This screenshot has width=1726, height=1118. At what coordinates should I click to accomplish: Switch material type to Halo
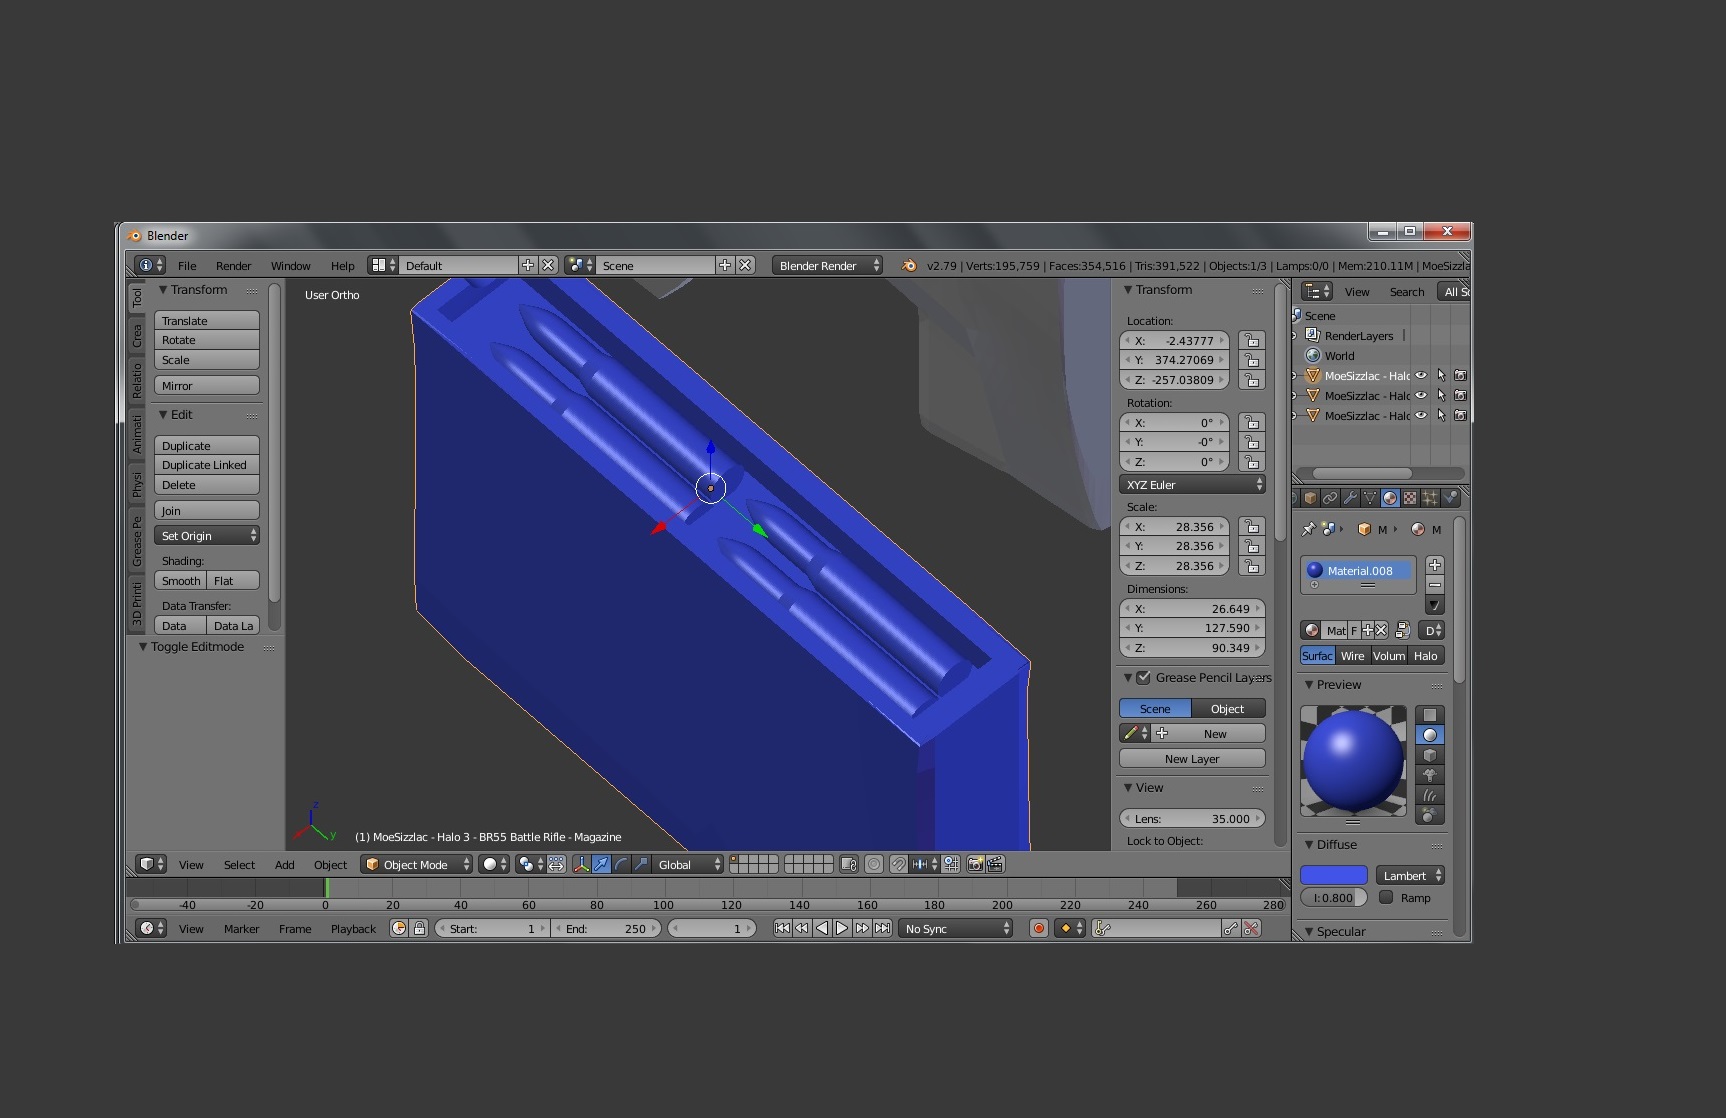point(1426,656)
